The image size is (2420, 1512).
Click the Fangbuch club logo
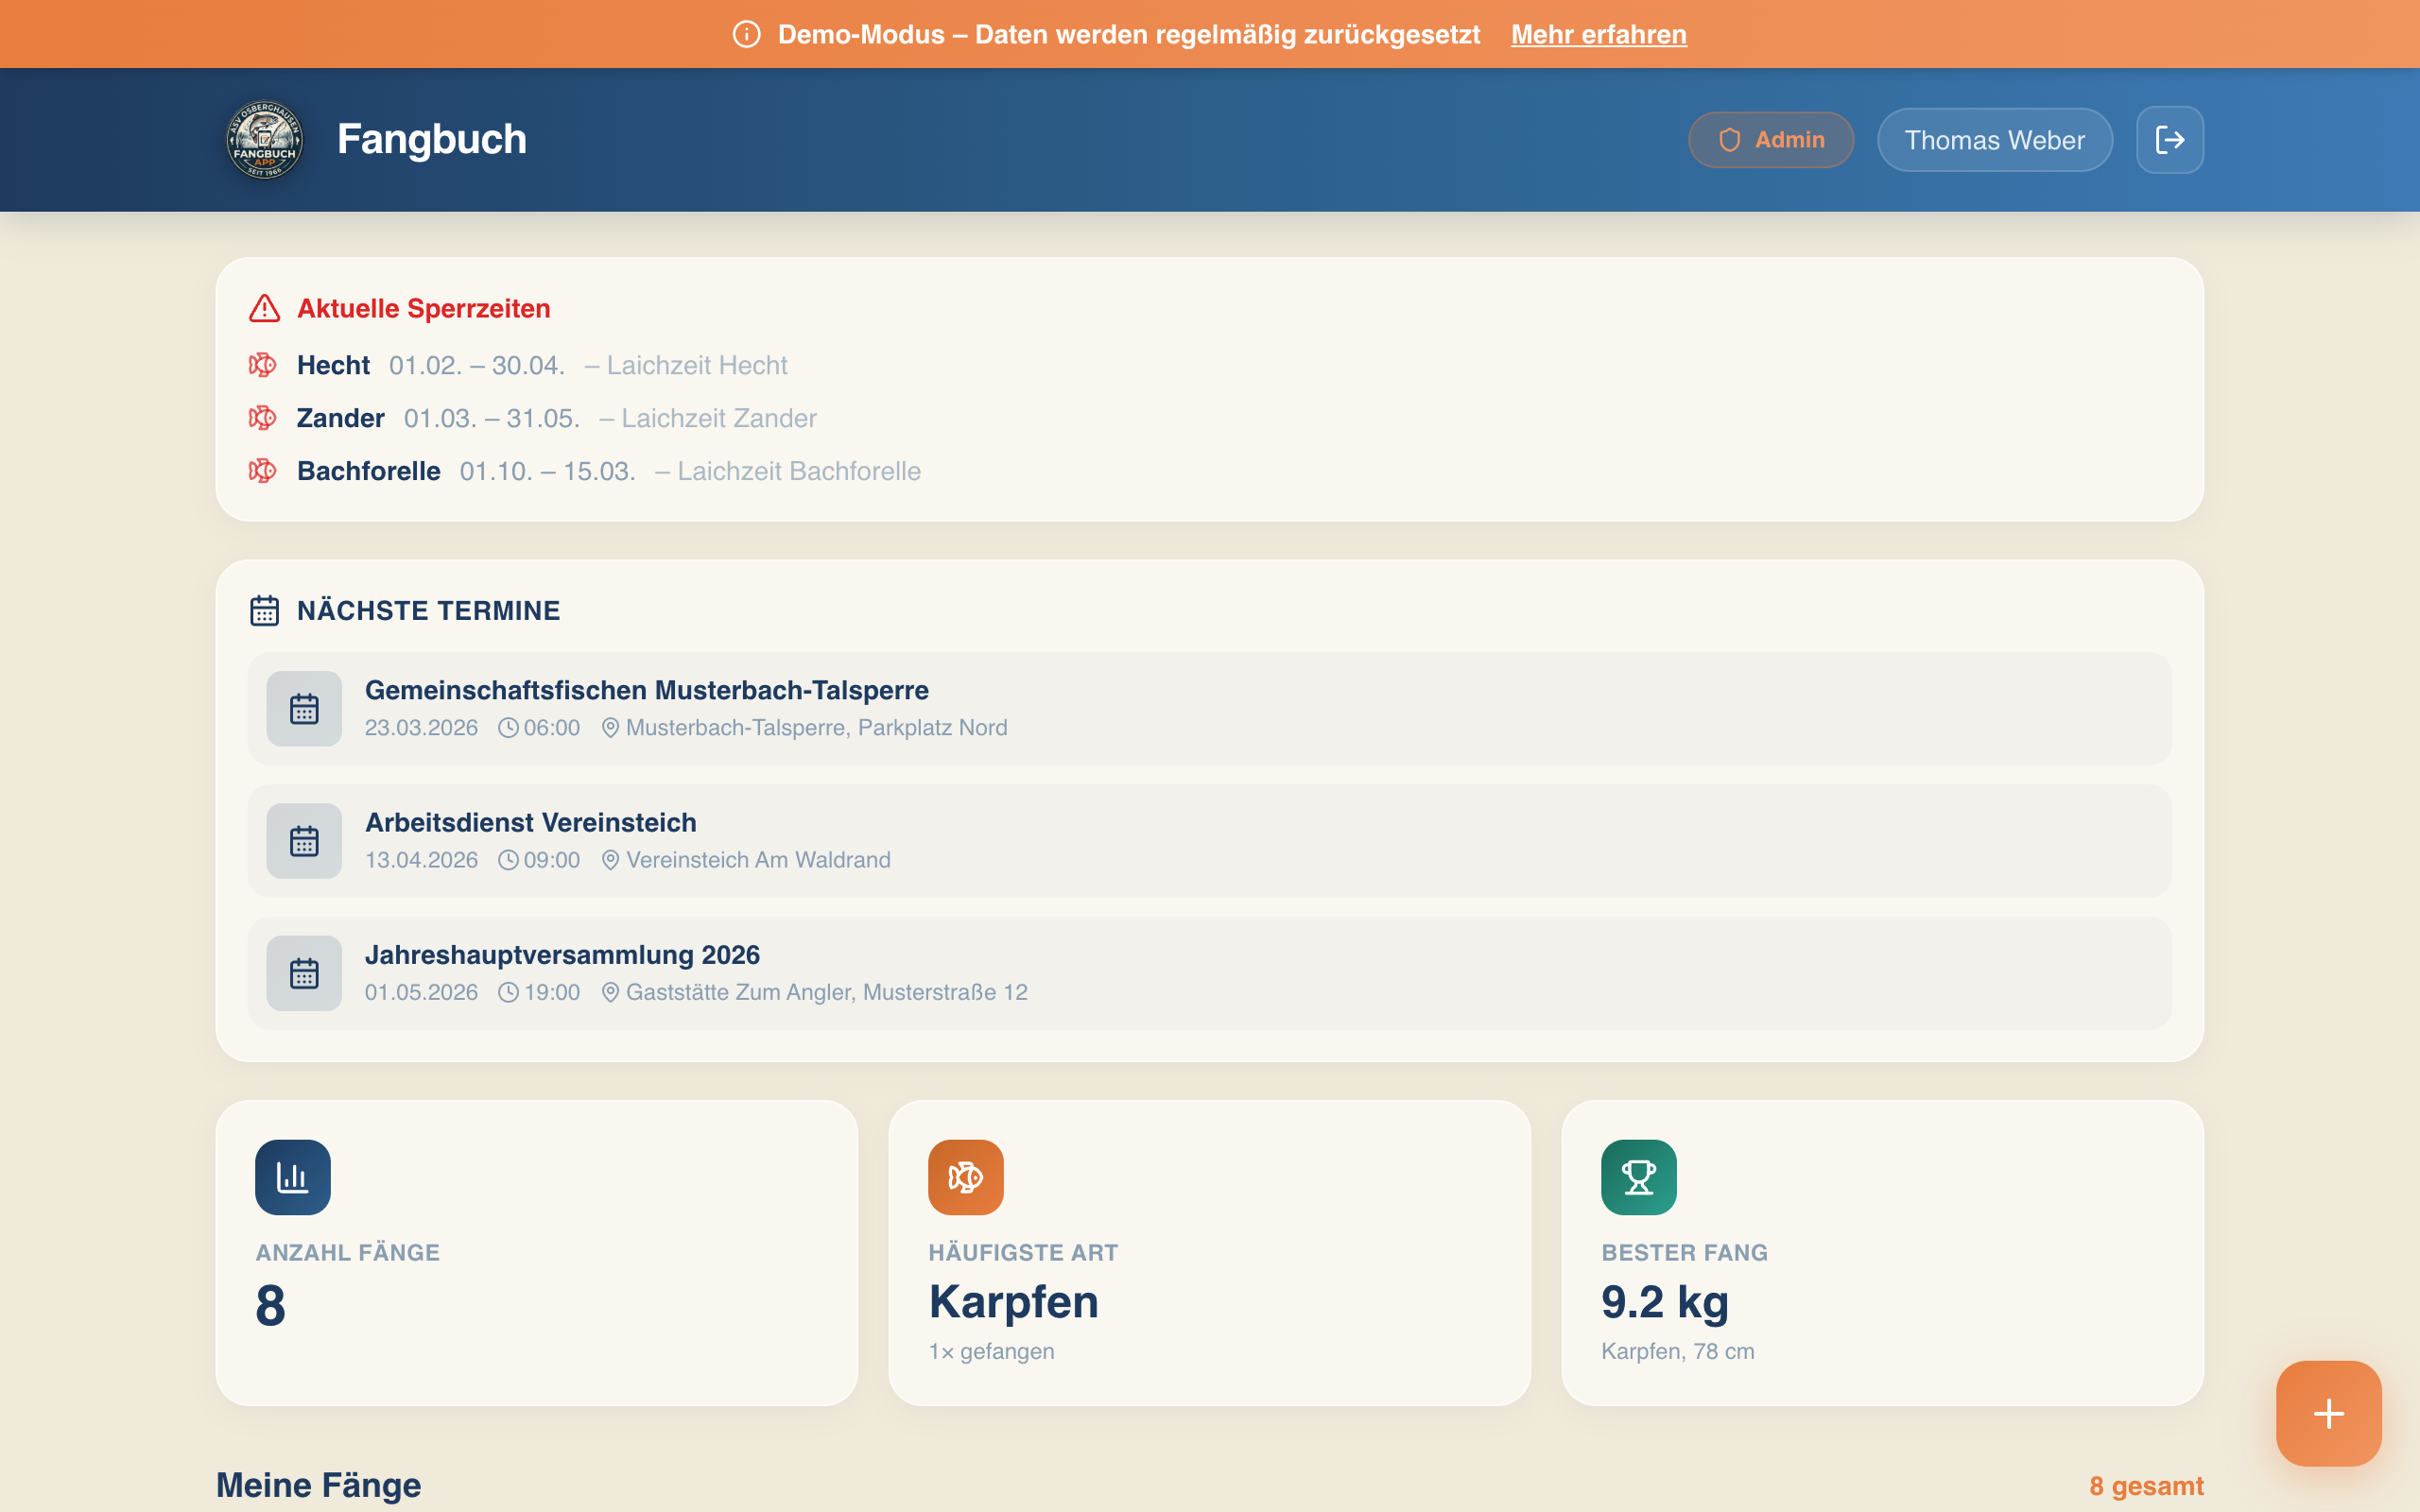coord(264,139)
